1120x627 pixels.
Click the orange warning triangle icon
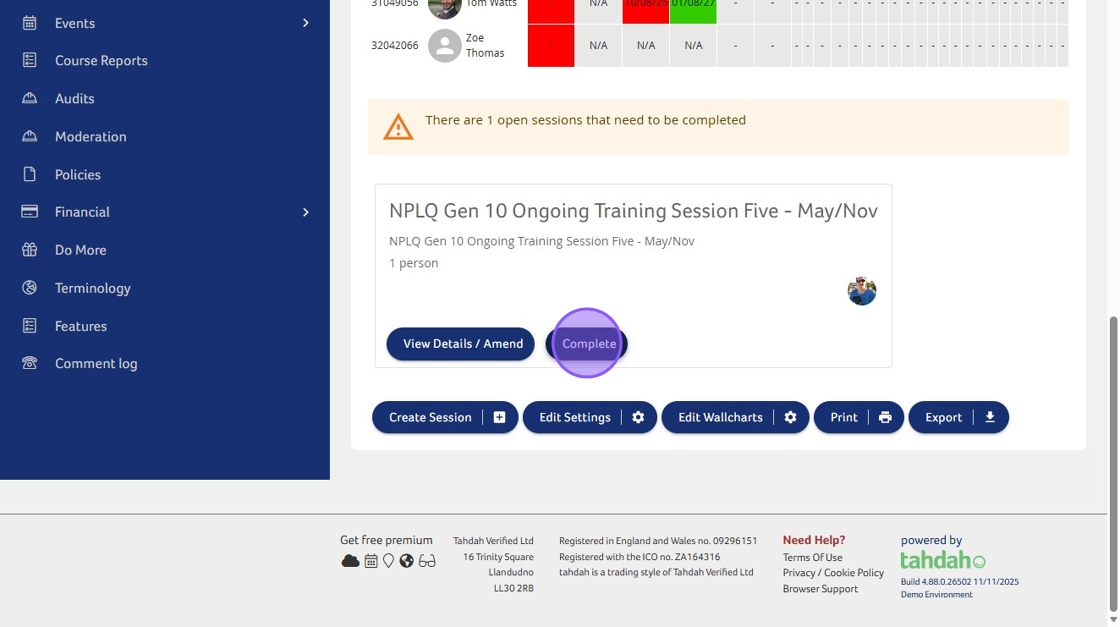pyautogui.click(x=398, y=127)
